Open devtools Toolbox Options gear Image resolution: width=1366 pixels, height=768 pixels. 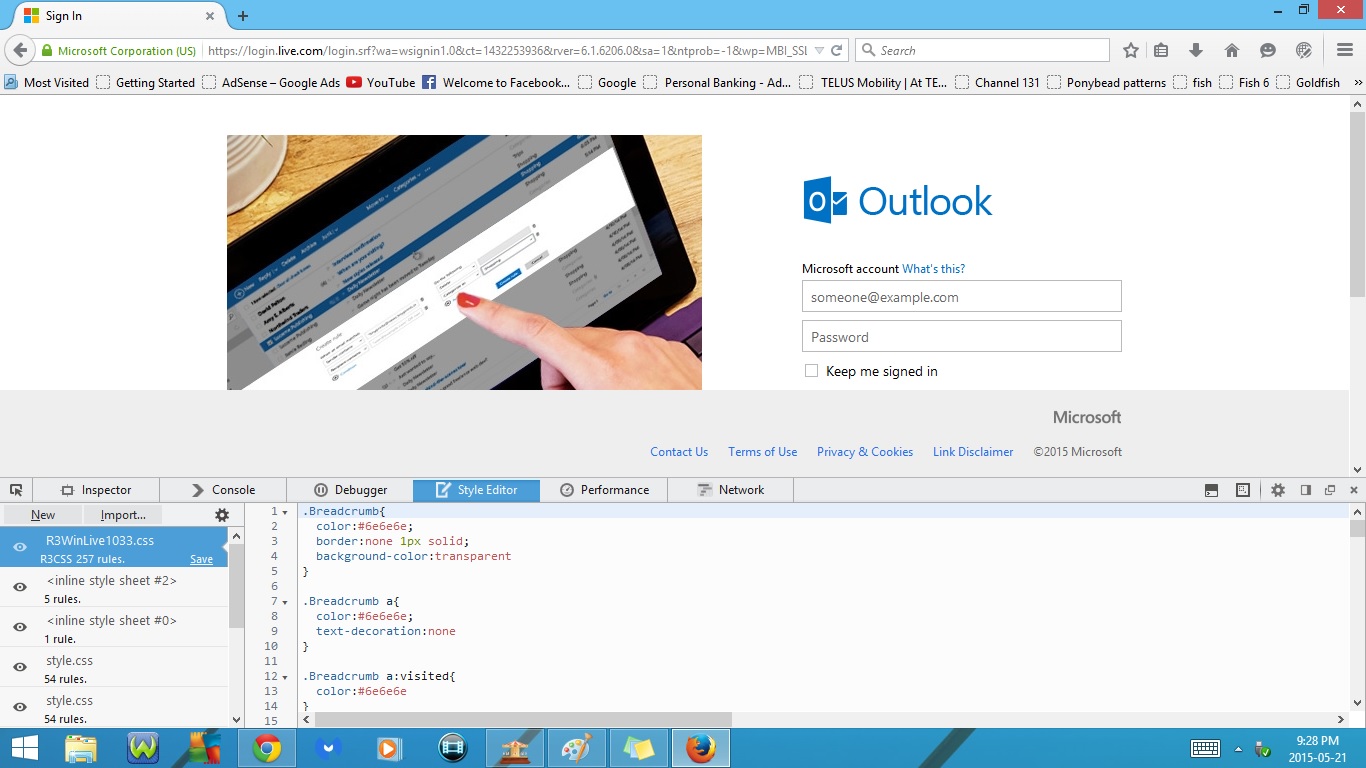(1278, 490)
